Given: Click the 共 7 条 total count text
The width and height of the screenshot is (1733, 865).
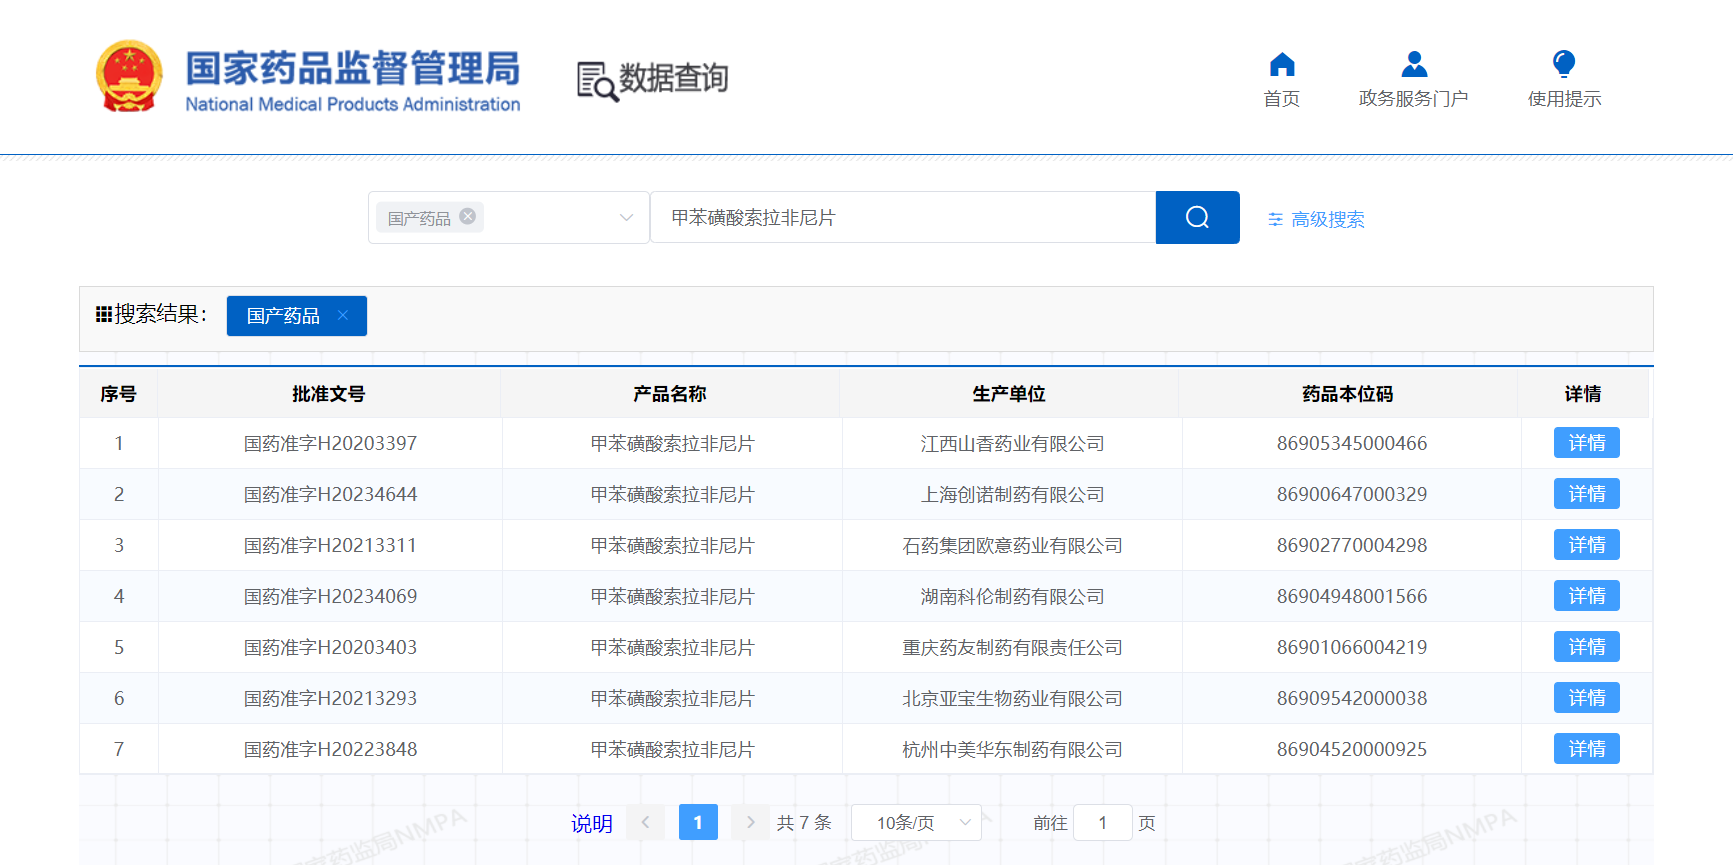Looking at the screenshot, I should pos(804,822).
